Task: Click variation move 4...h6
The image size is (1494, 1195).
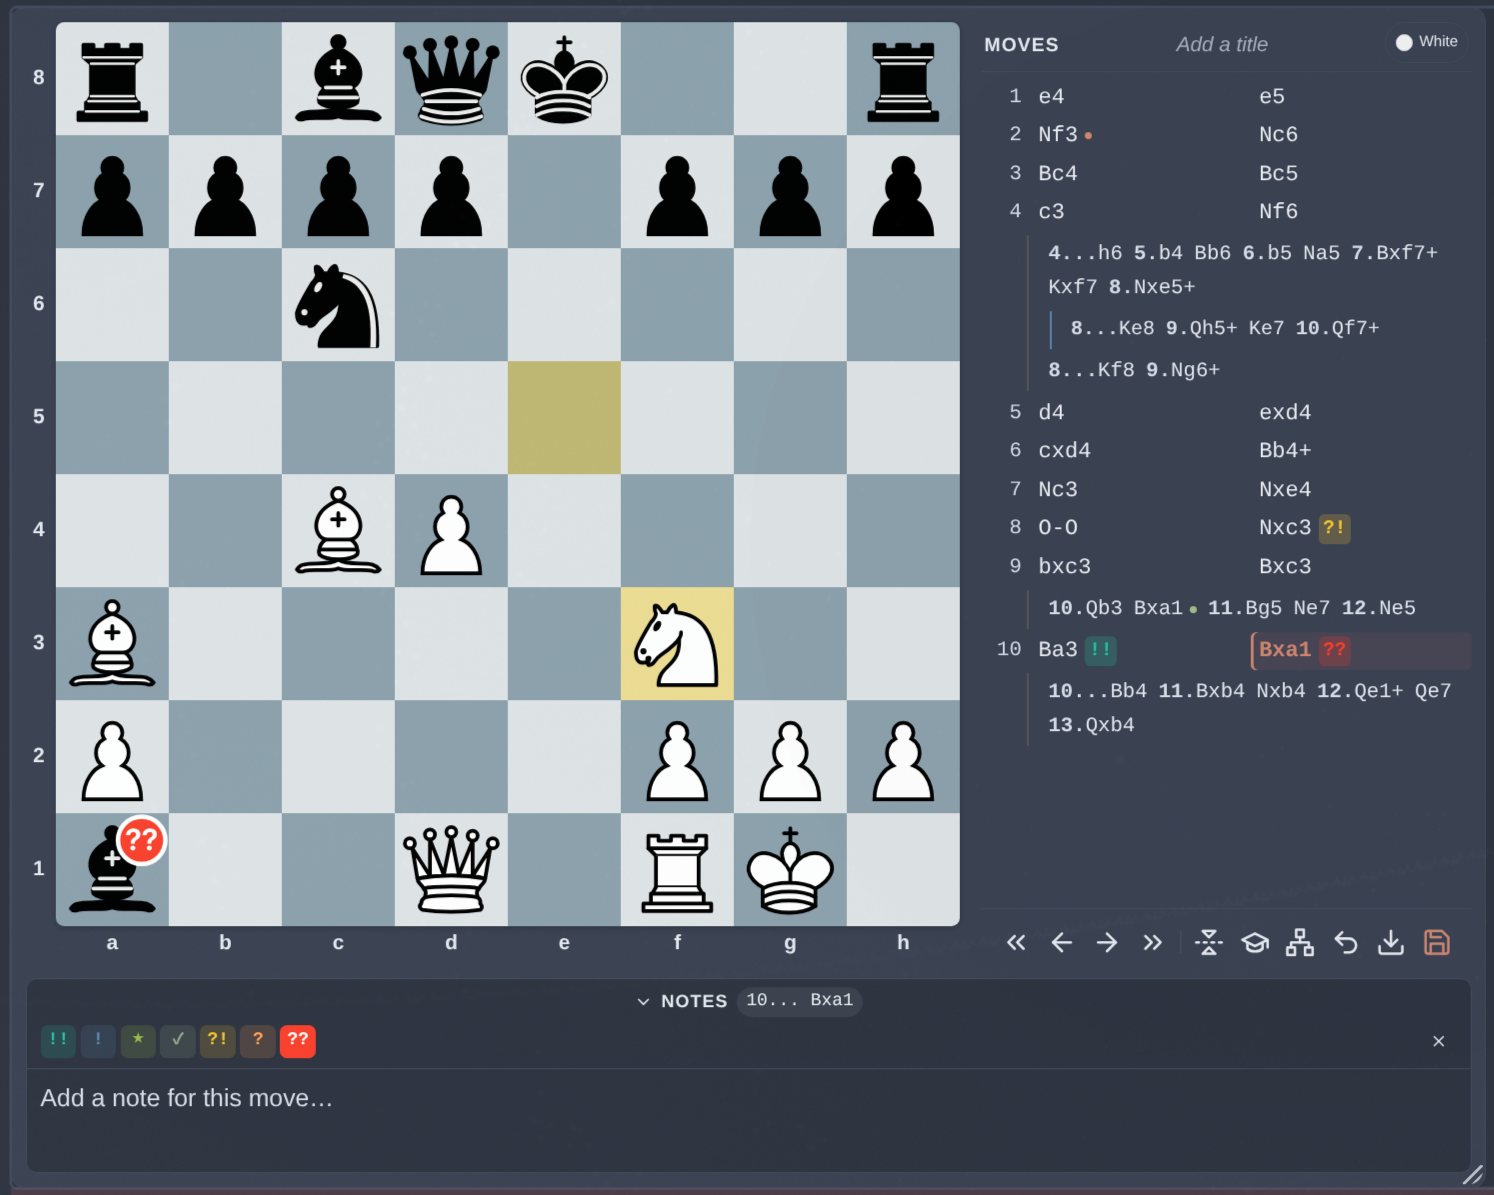Action: click(x=1085, y=253)
